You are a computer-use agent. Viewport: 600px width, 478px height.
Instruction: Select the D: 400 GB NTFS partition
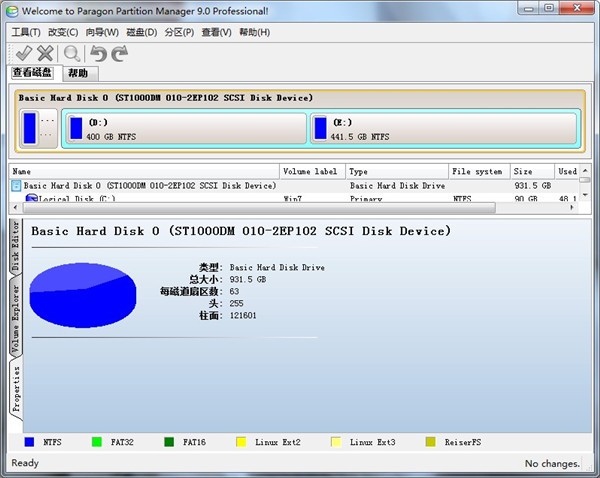point(184,129)
